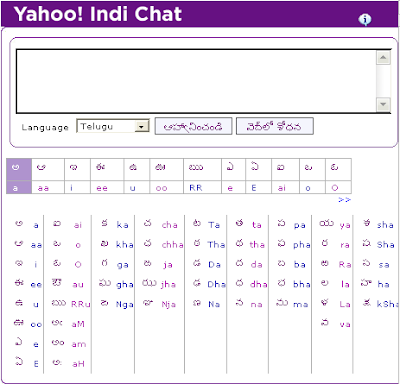The image size is (400, 384).
Task: Click 'kSha' in the consonant list
Action: [x=388, y=304]
